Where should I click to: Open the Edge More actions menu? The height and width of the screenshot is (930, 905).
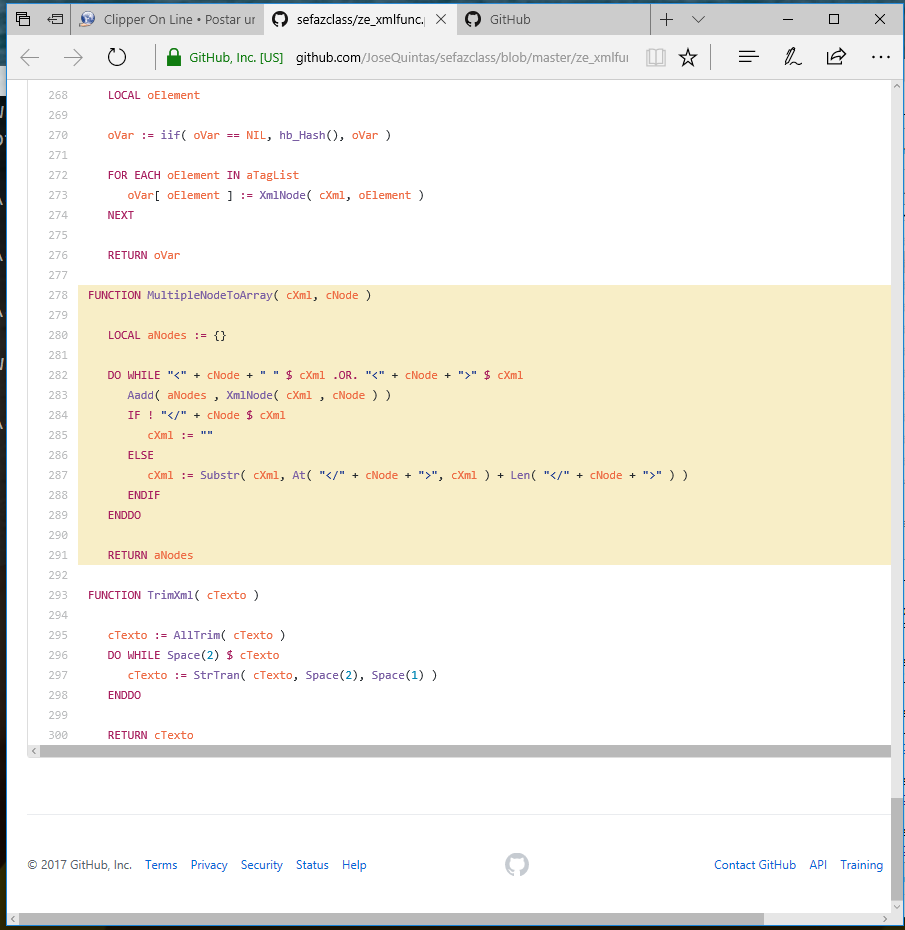[880, 57]
